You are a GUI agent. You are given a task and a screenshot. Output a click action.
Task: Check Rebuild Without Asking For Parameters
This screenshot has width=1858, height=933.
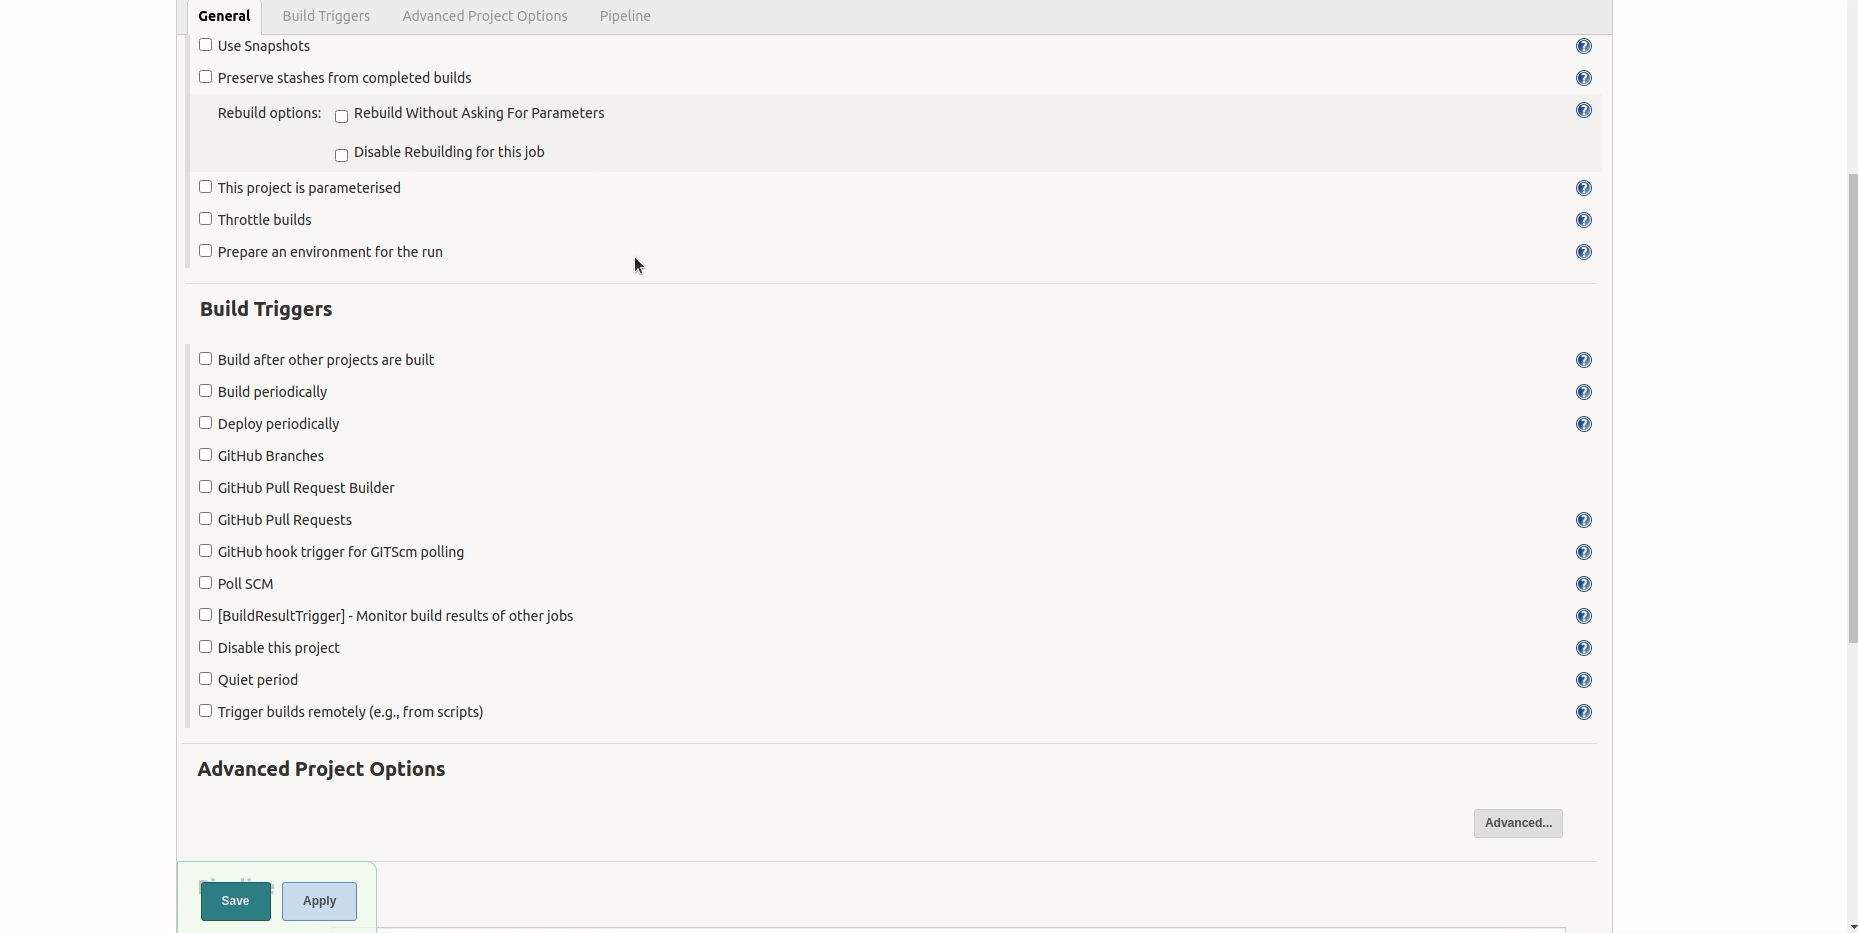[x=341, y=116]
